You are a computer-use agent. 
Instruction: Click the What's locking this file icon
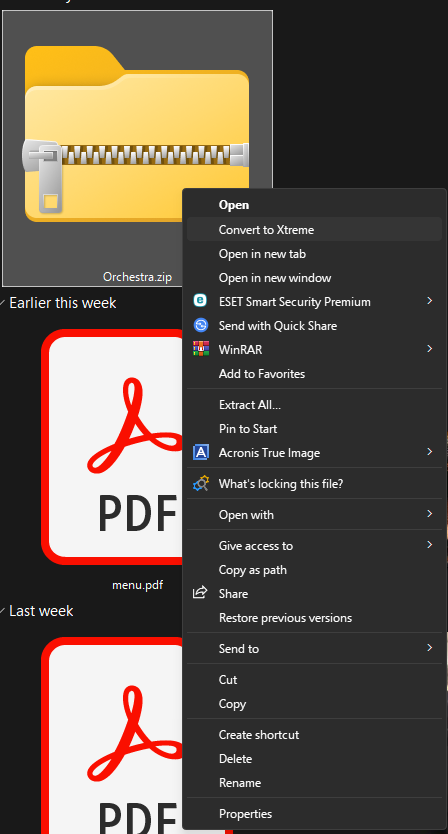click(200, 483)
